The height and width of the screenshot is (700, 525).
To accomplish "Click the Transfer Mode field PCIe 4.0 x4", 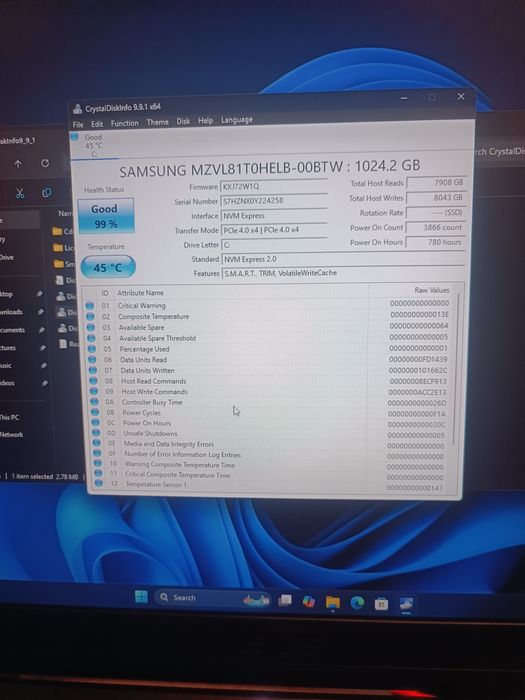I will (x=274, y=230).
